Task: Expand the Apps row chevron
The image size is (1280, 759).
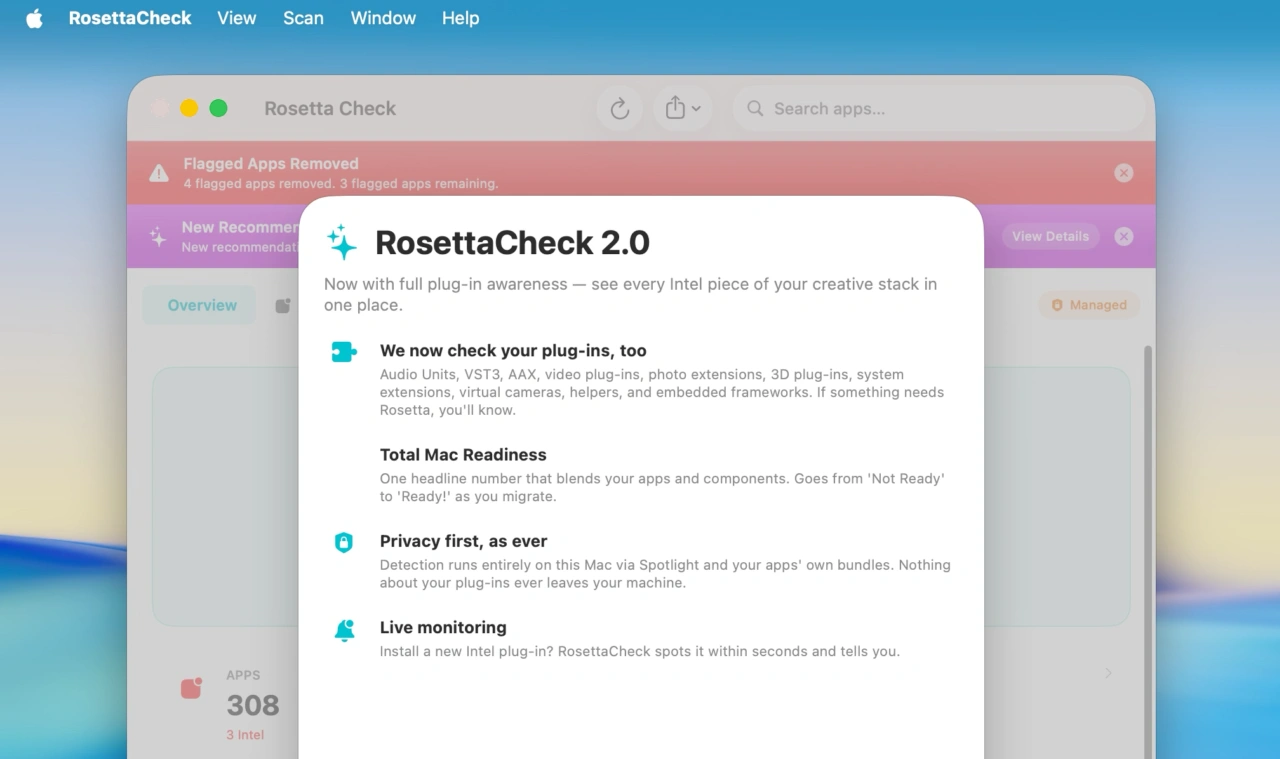Action: pyautogui.click(x=1108, y=673)
